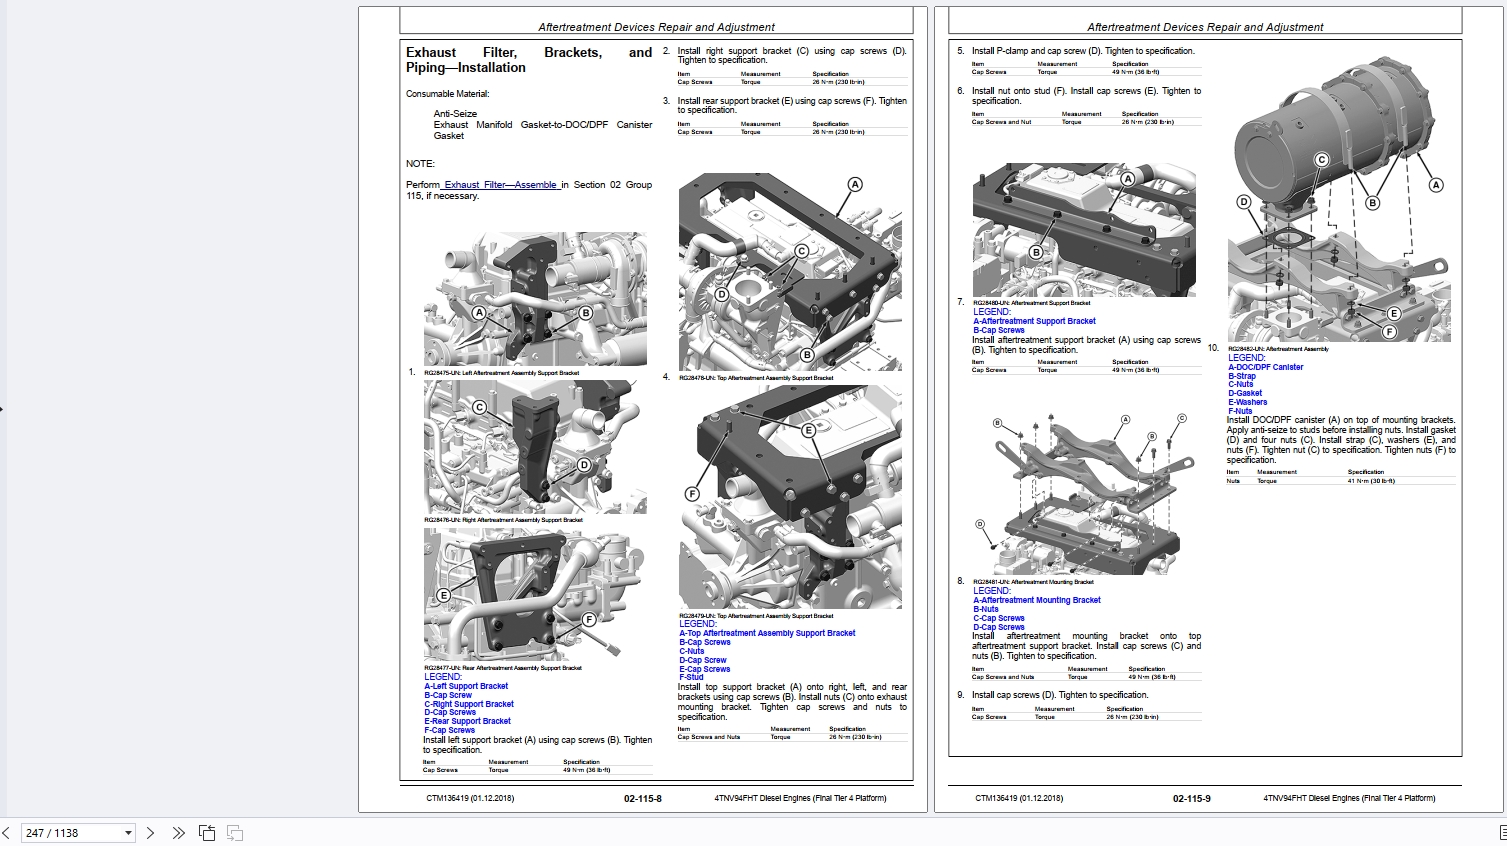Select the A-DOC/DPF Canister link
The width and height of the screenshot is (1507, 846).
click(1265, 366)
